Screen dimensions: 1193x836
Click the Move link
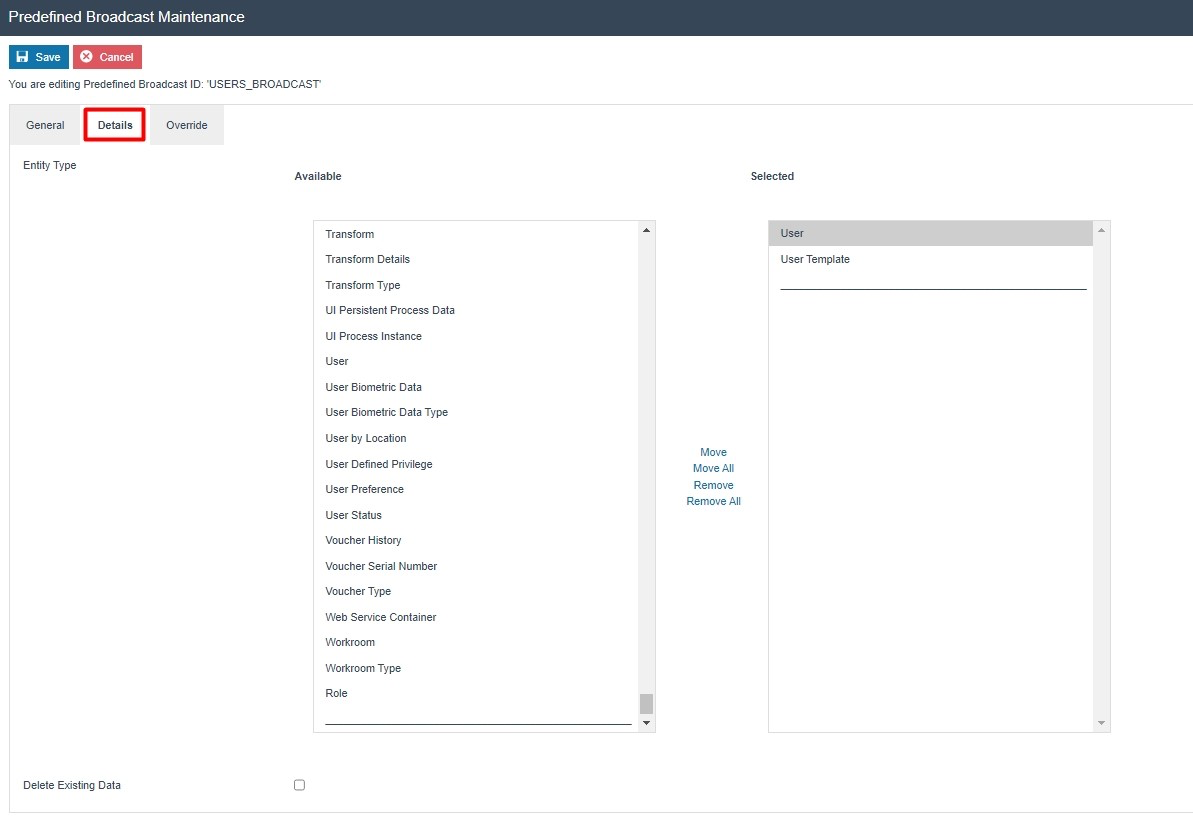tap(712, 452)
